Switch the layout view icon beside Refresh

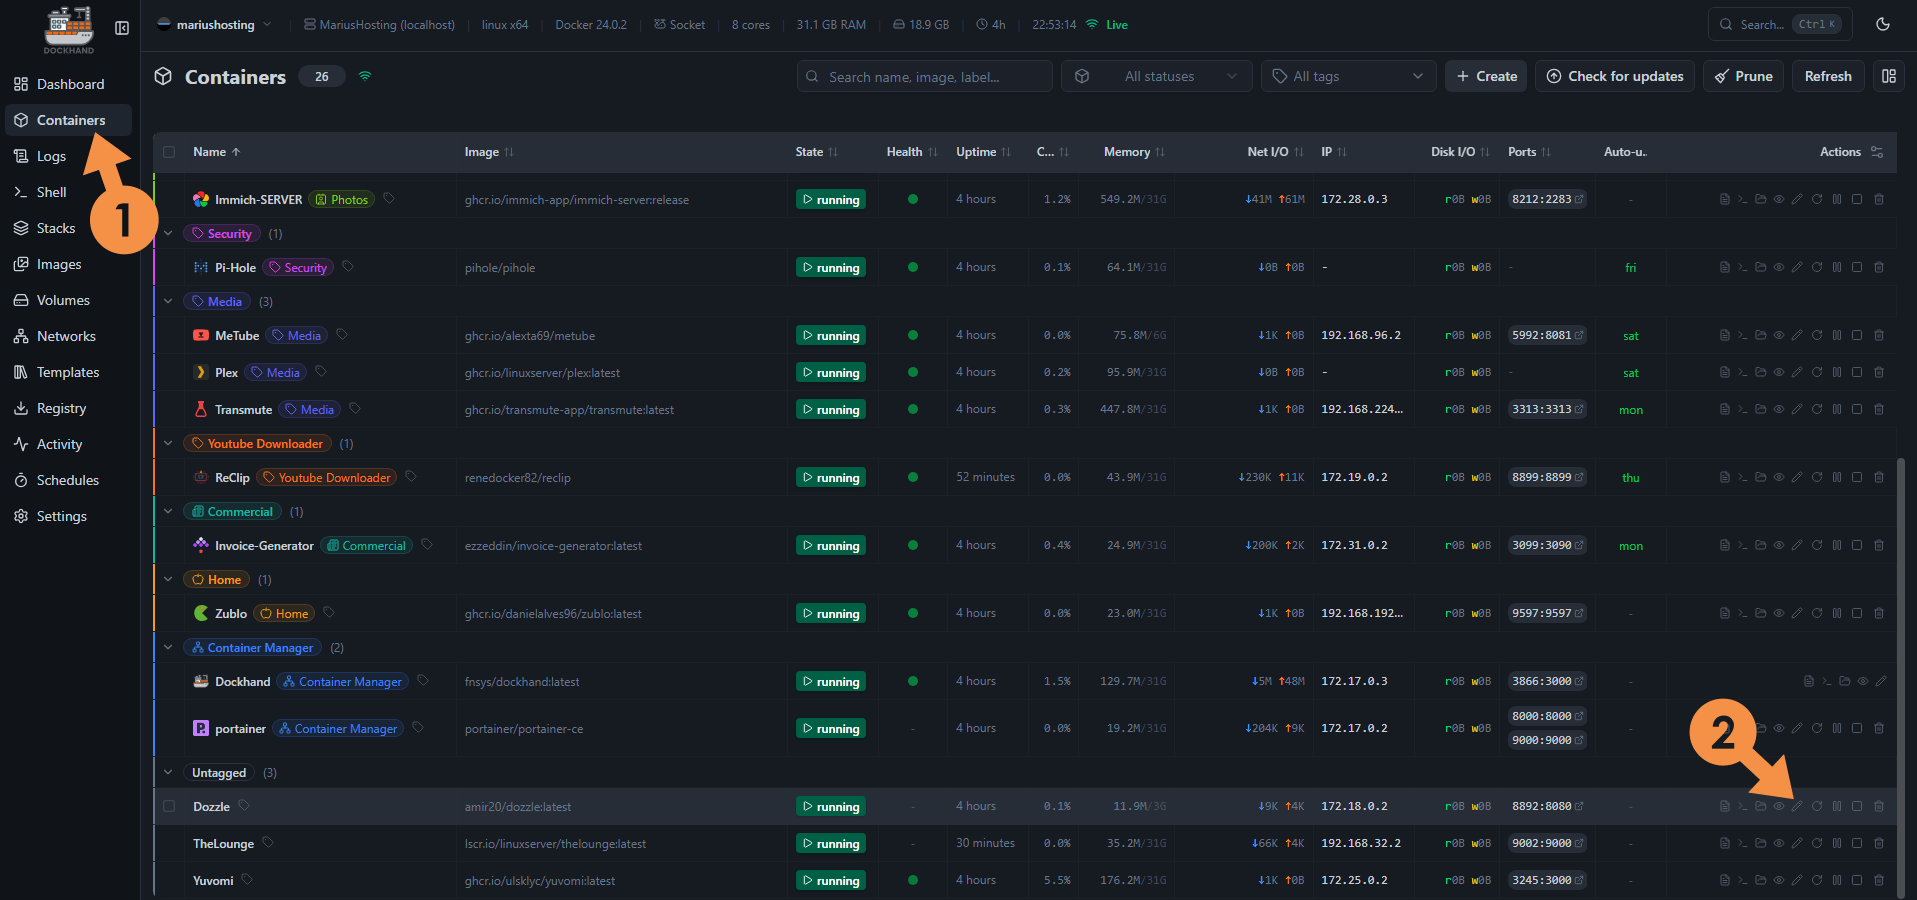[x=1889, y=76]
